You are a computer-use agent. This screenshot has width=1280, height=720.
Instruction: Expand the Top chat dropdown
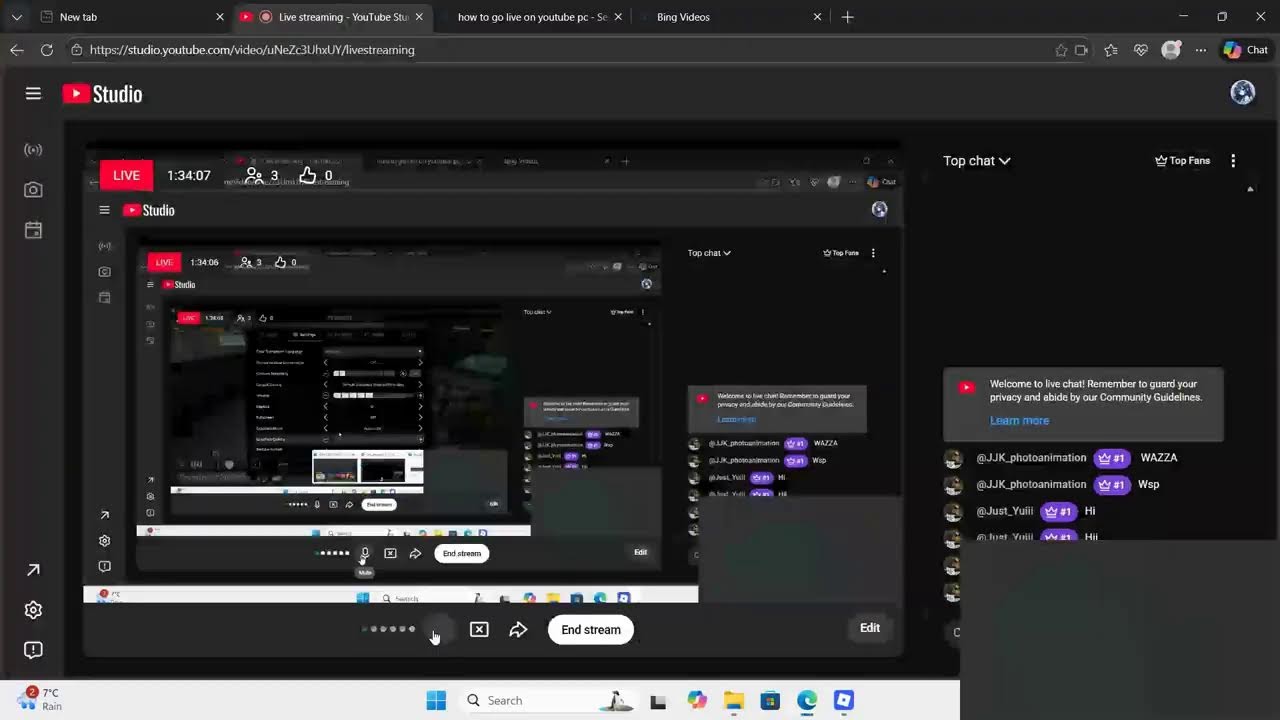tap(977, 160)
